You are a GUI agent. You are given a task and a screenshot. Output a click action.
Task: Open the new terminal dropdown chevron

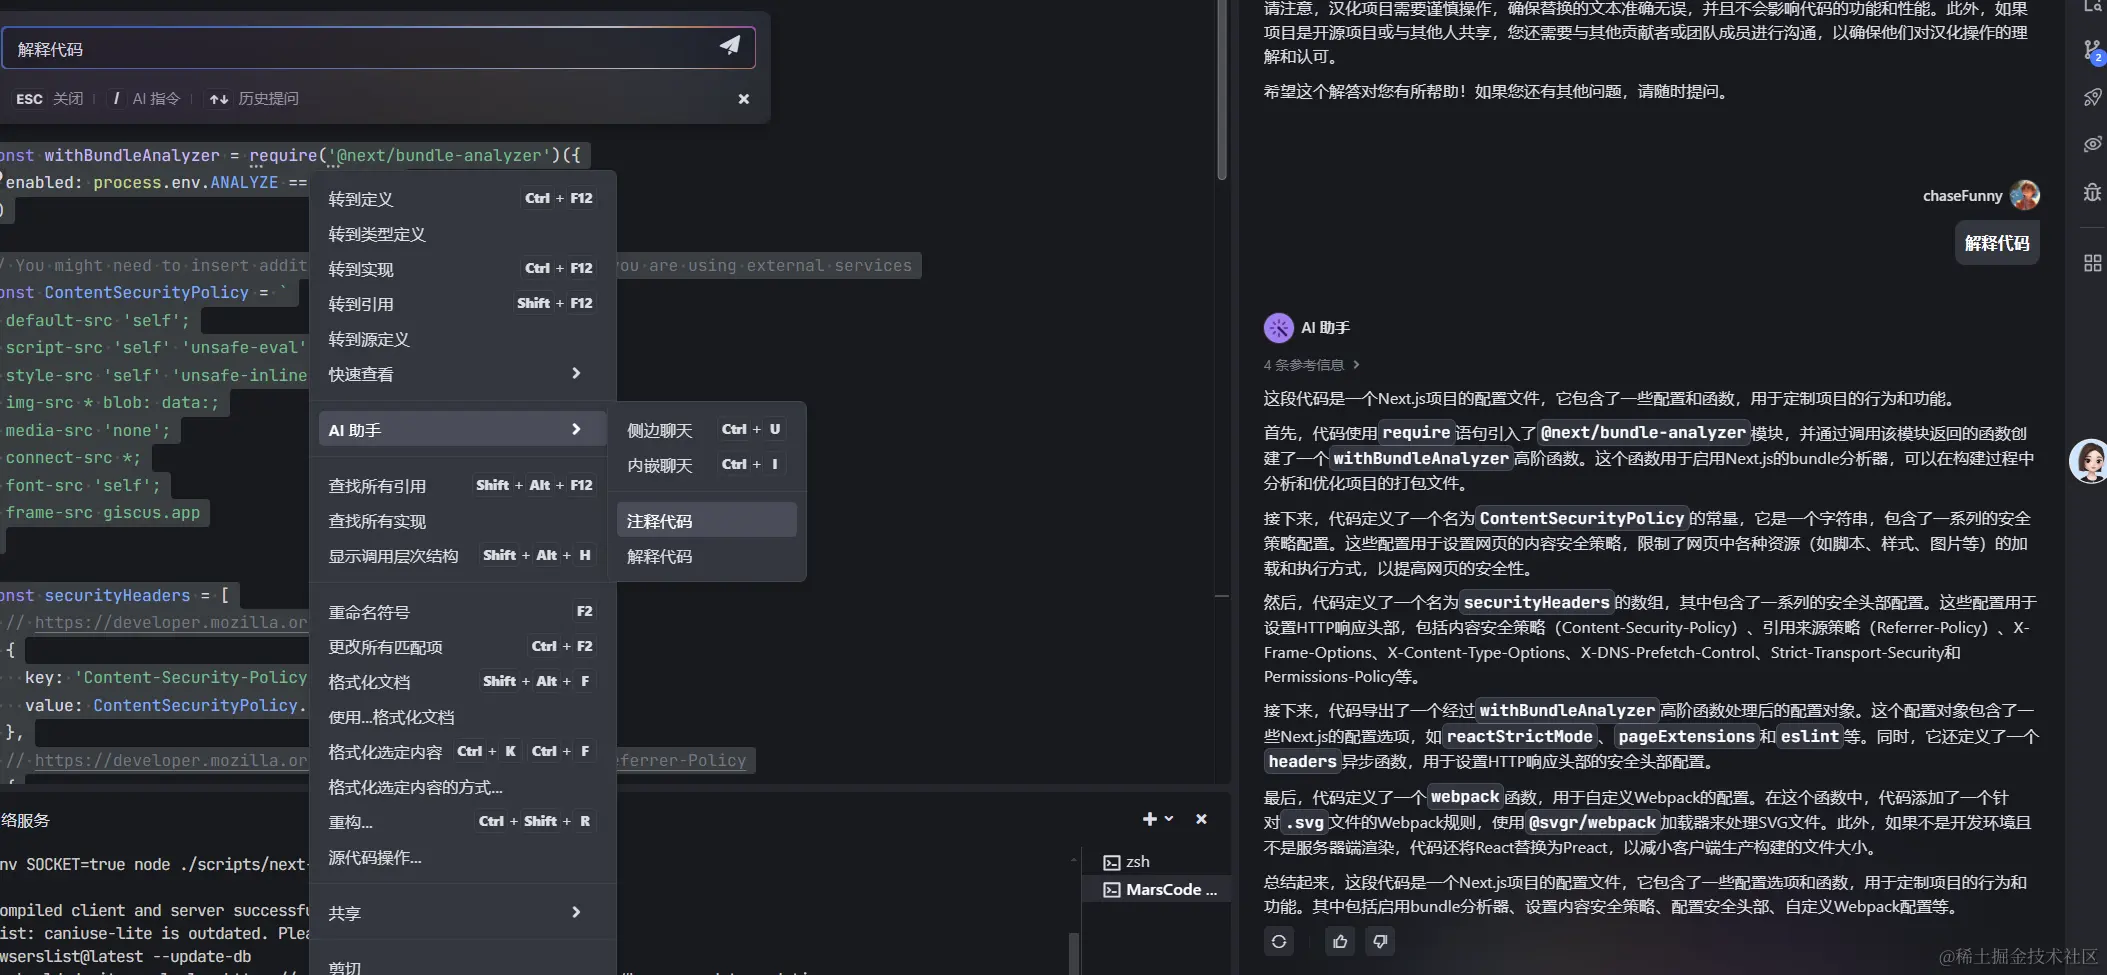(1168, 819)
